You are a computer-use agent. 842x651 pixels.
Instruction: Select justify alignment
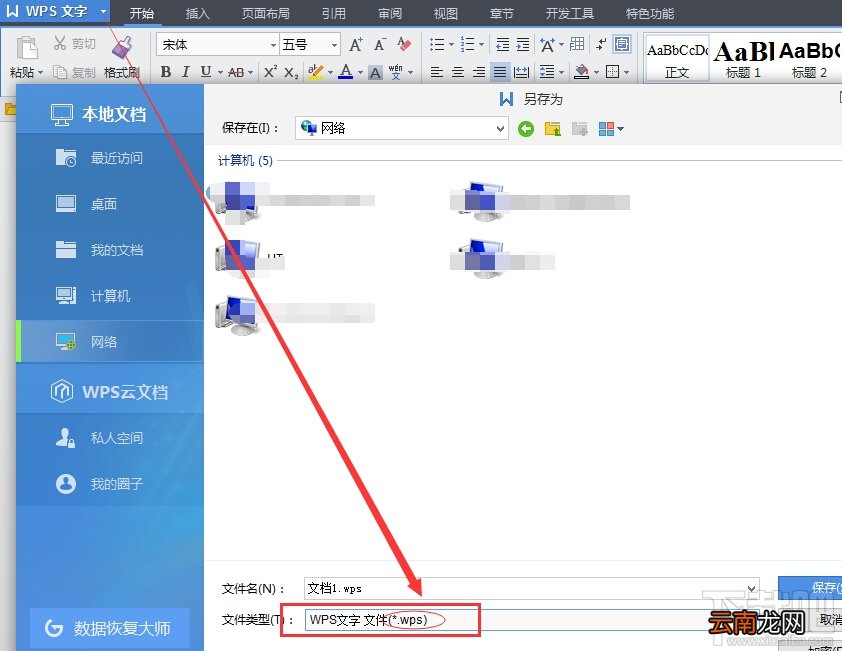pos(500,72)
